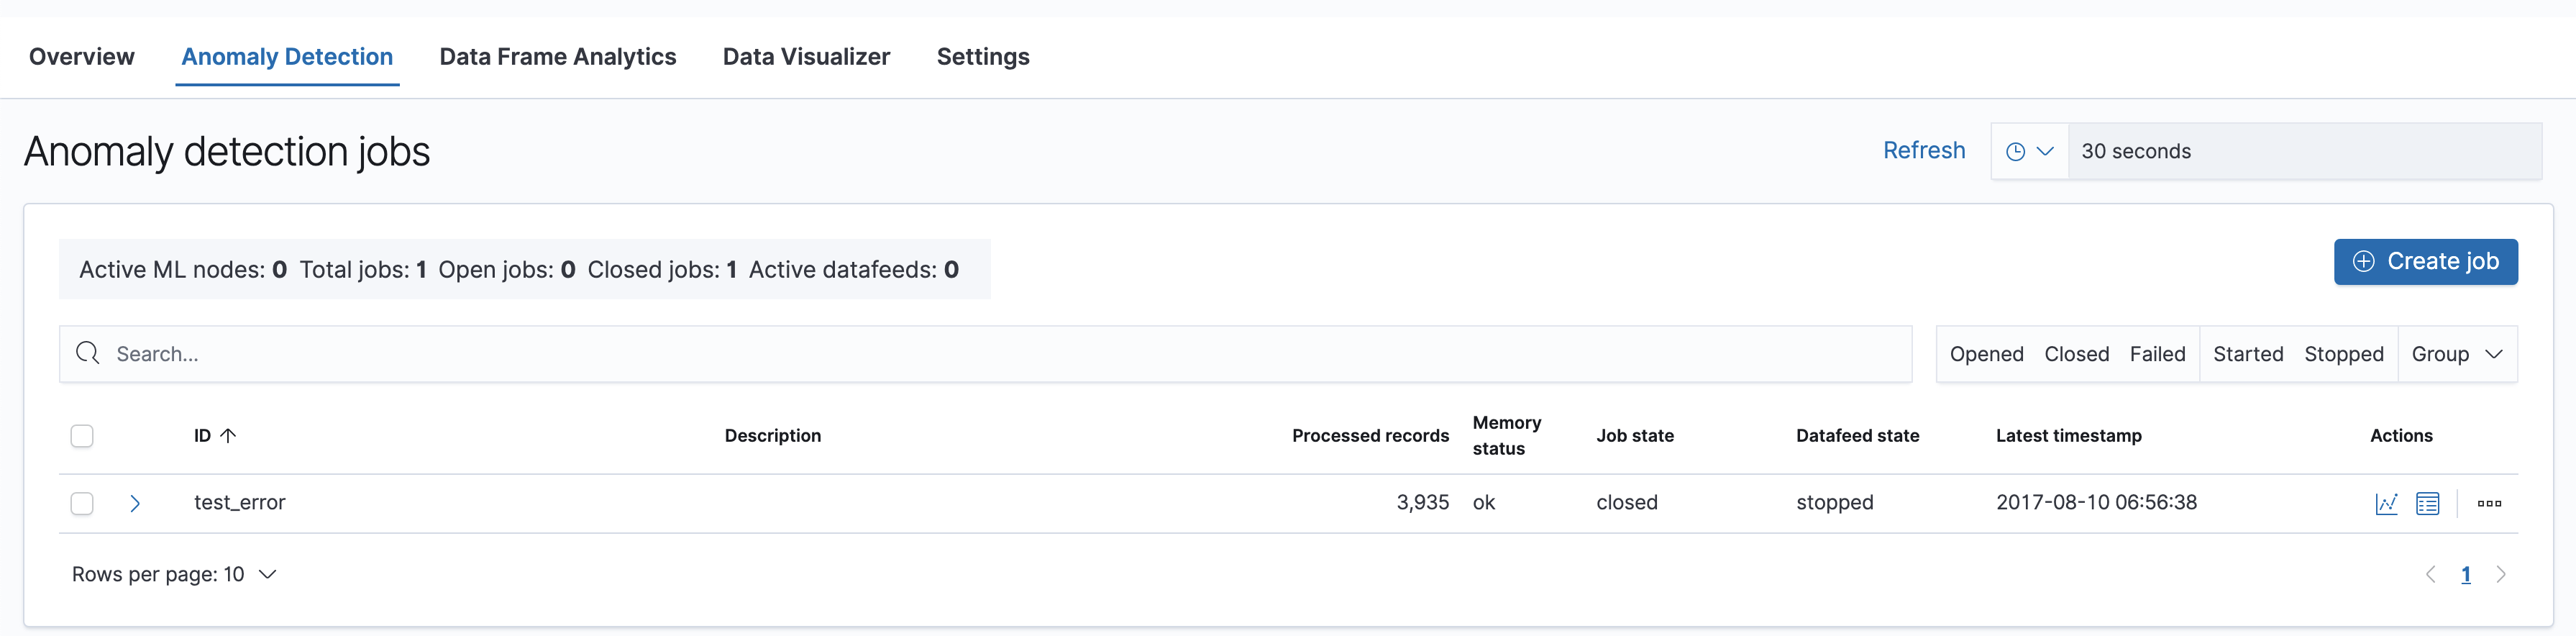The height and width of the screenshot is (636, 2576).
Task: Open Rows per page dropdown
Action: pyautogui.click(x=174, y=574)
